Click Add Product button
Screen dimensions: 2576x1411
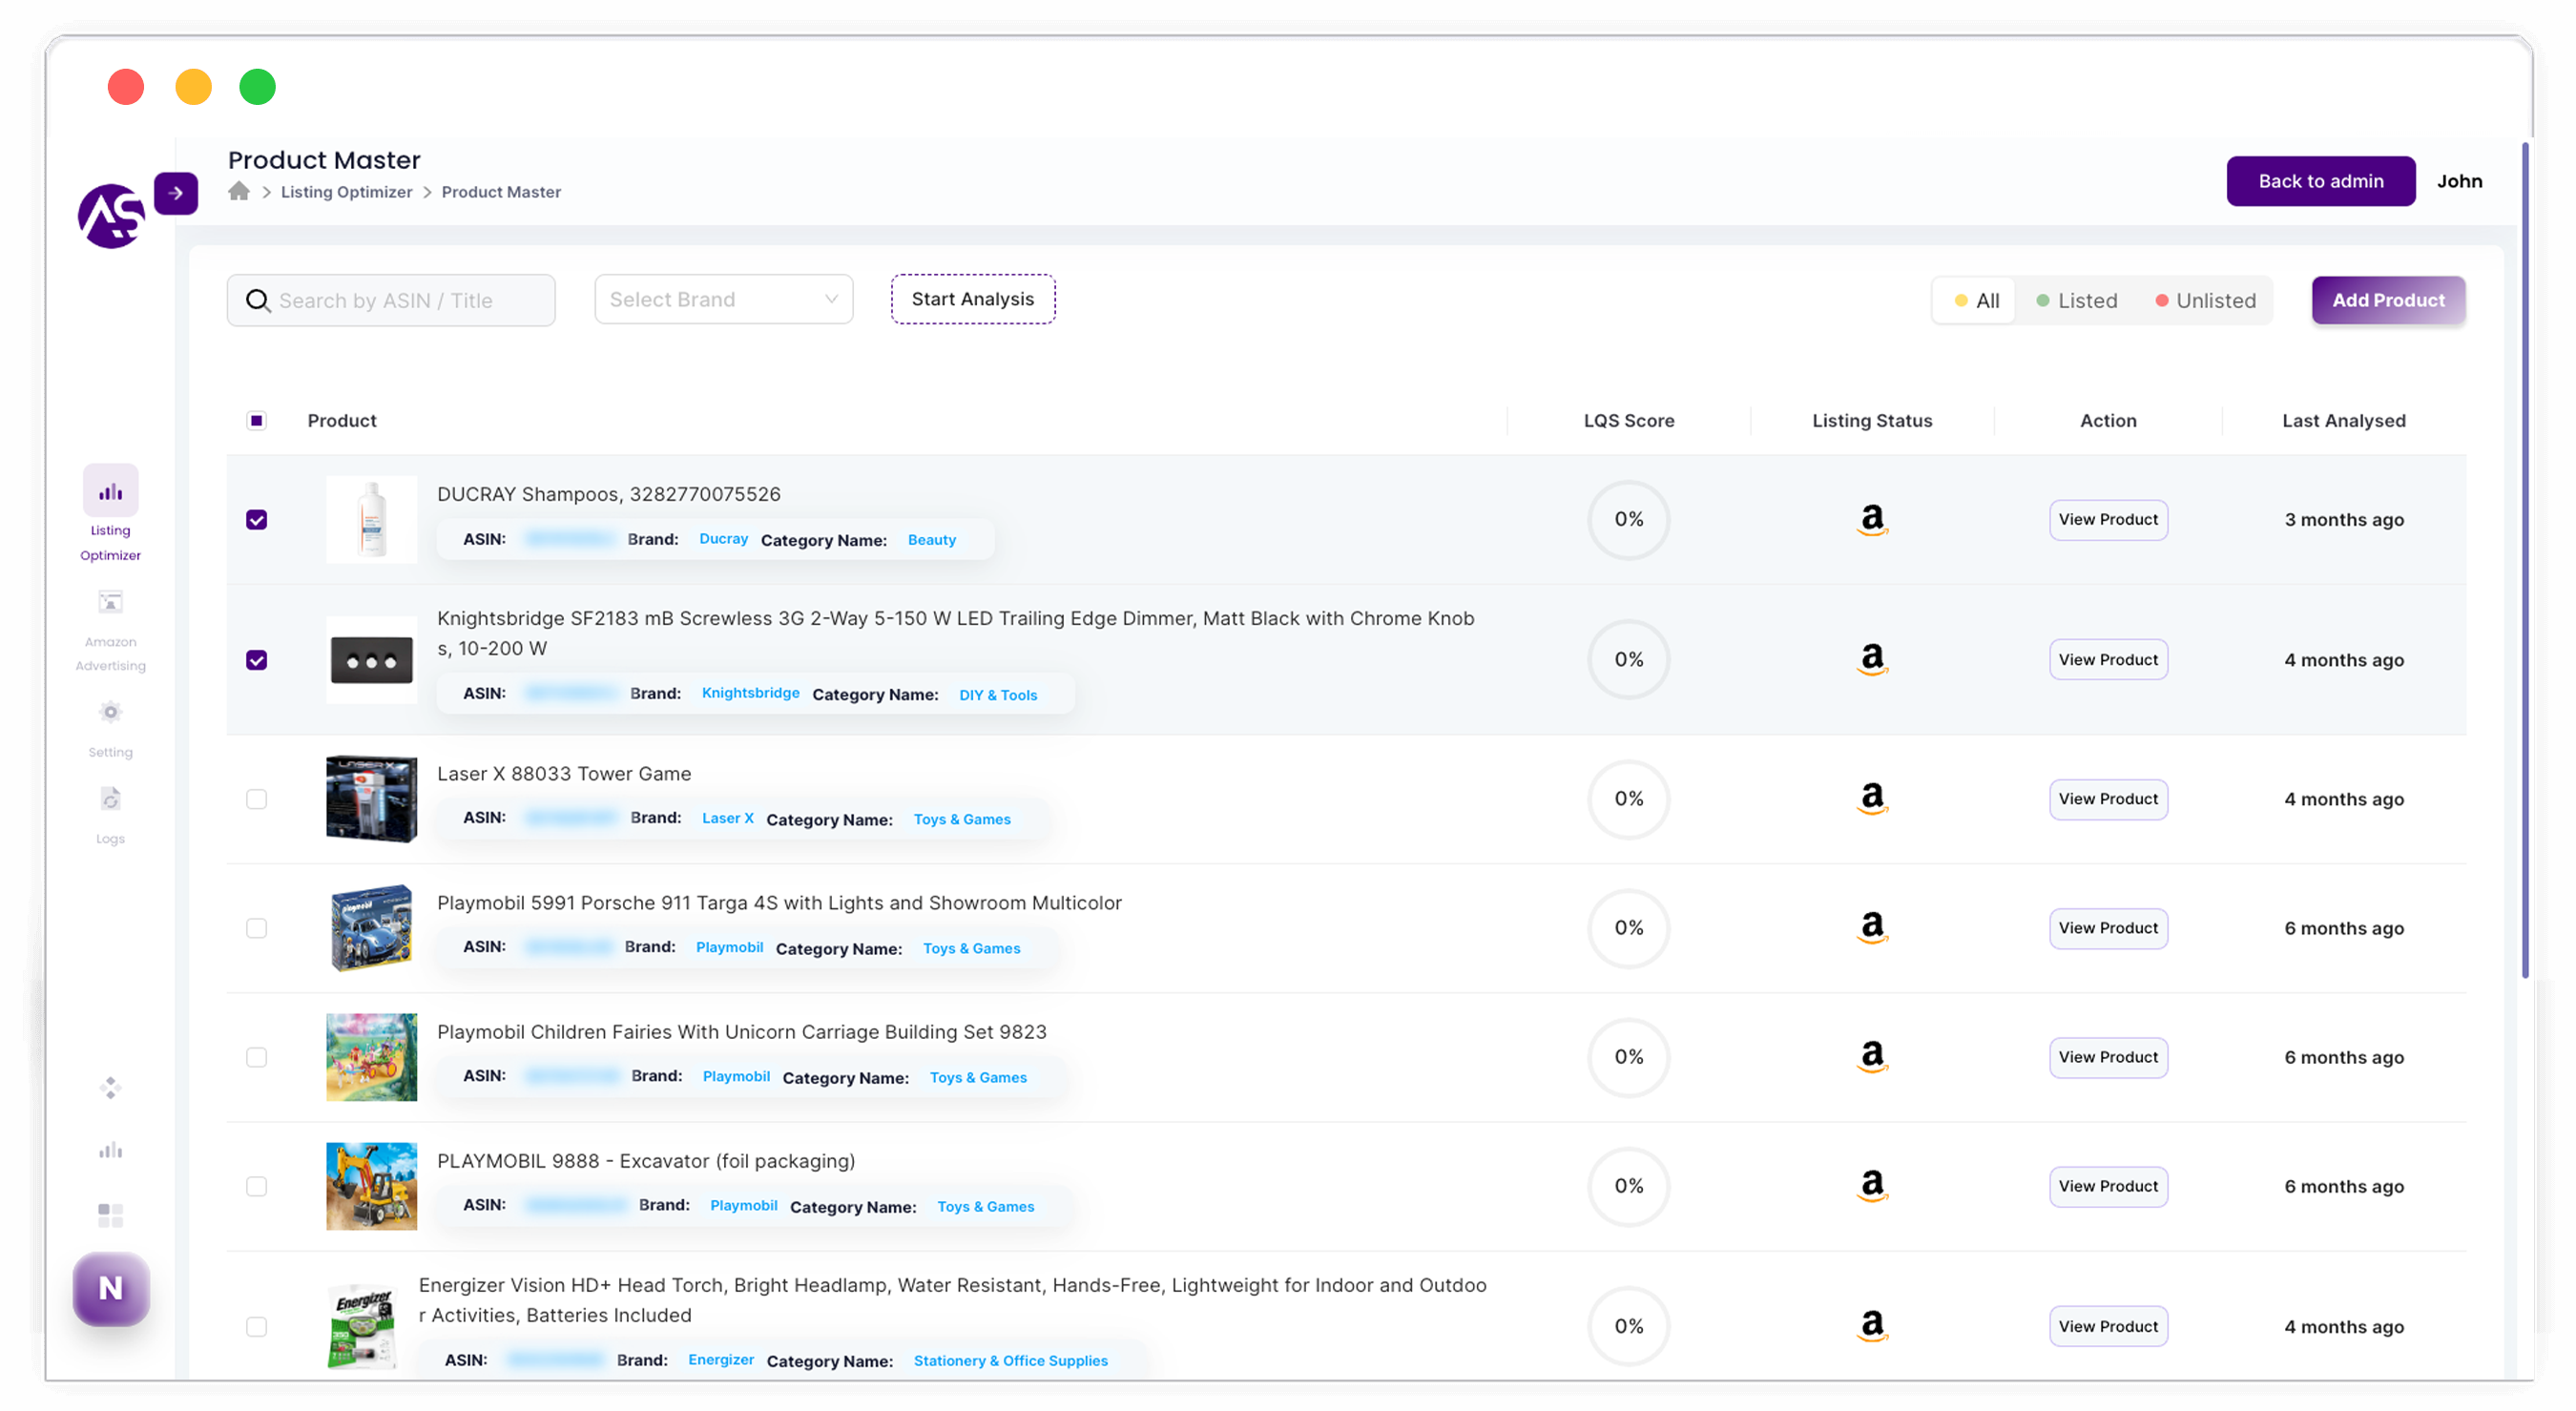tap(2388, 300)
